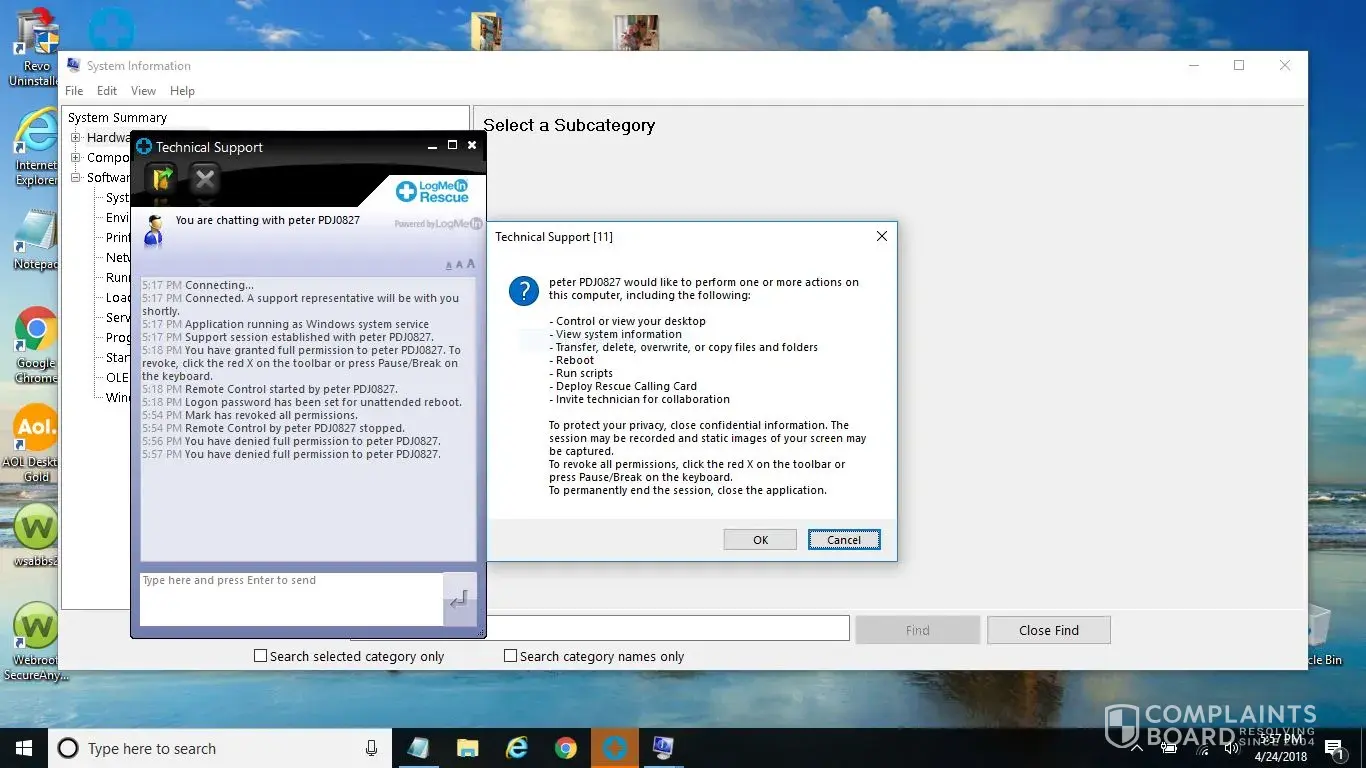Select the smallest font size A icon
The width and height of the screenshot is (1366, 768).
coord(449,265)
